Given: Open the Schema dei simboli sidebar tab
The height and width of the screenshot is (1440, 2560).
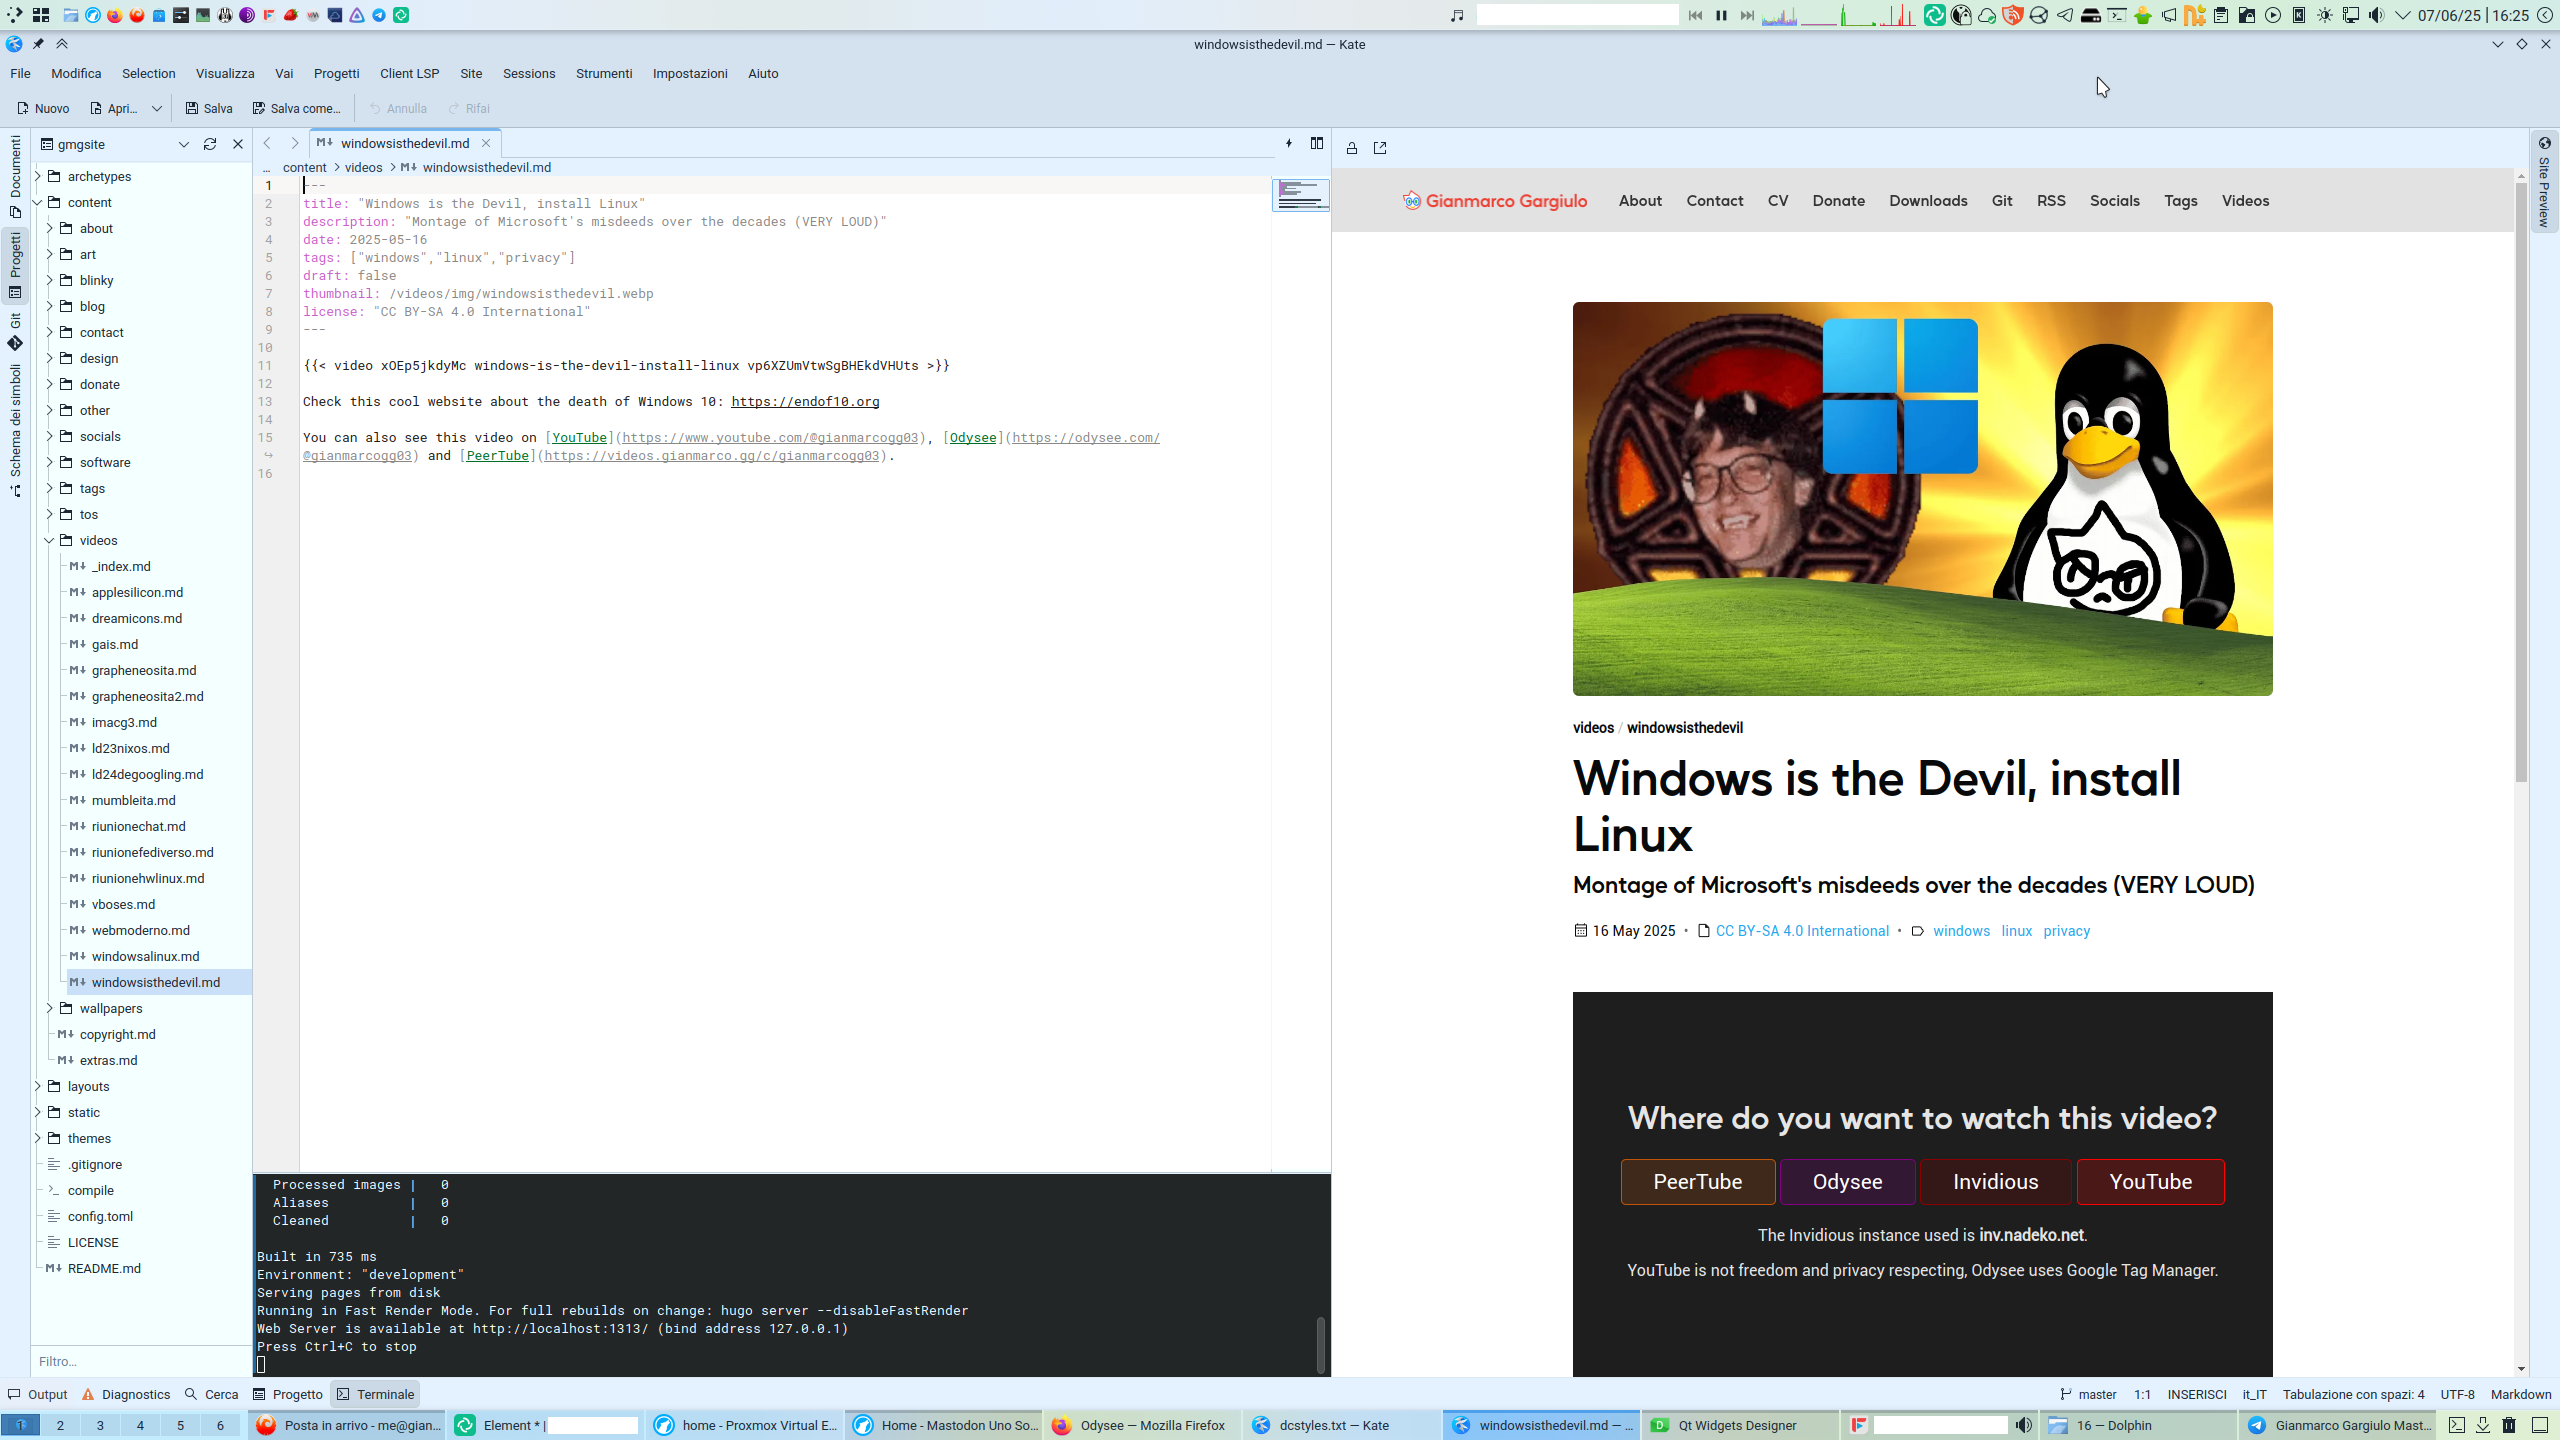Looking at the screenshot, I should pyautogui.click(x=15, y=431).
